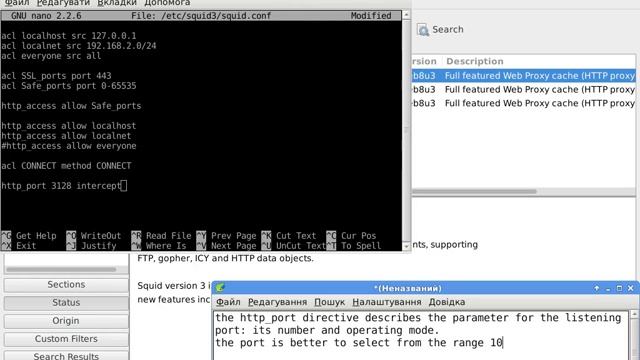Open the Пошук menu in text editor
640x360 pixels.
(329, 302)
